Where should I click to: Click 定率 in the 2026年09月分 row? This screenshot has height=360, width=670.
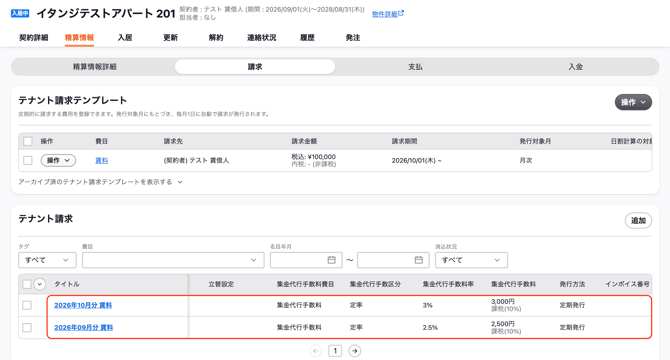356,328
